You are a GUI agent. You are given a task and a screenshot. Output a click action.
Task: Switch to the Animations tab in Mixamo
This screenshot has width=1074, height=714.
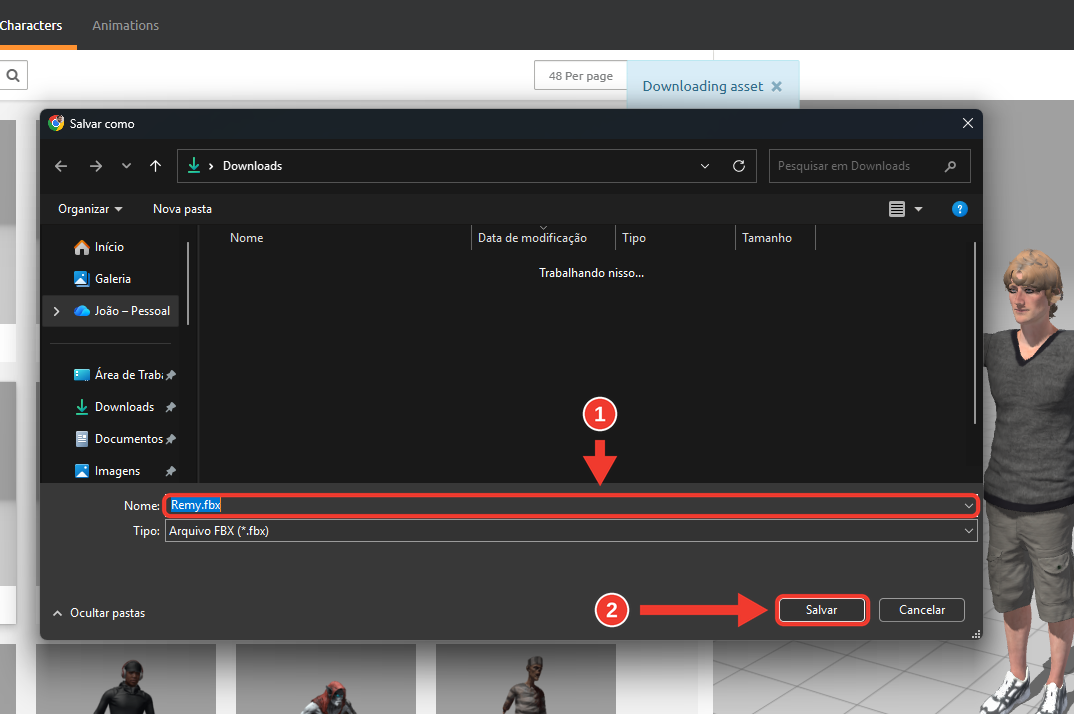click(125, 25)
